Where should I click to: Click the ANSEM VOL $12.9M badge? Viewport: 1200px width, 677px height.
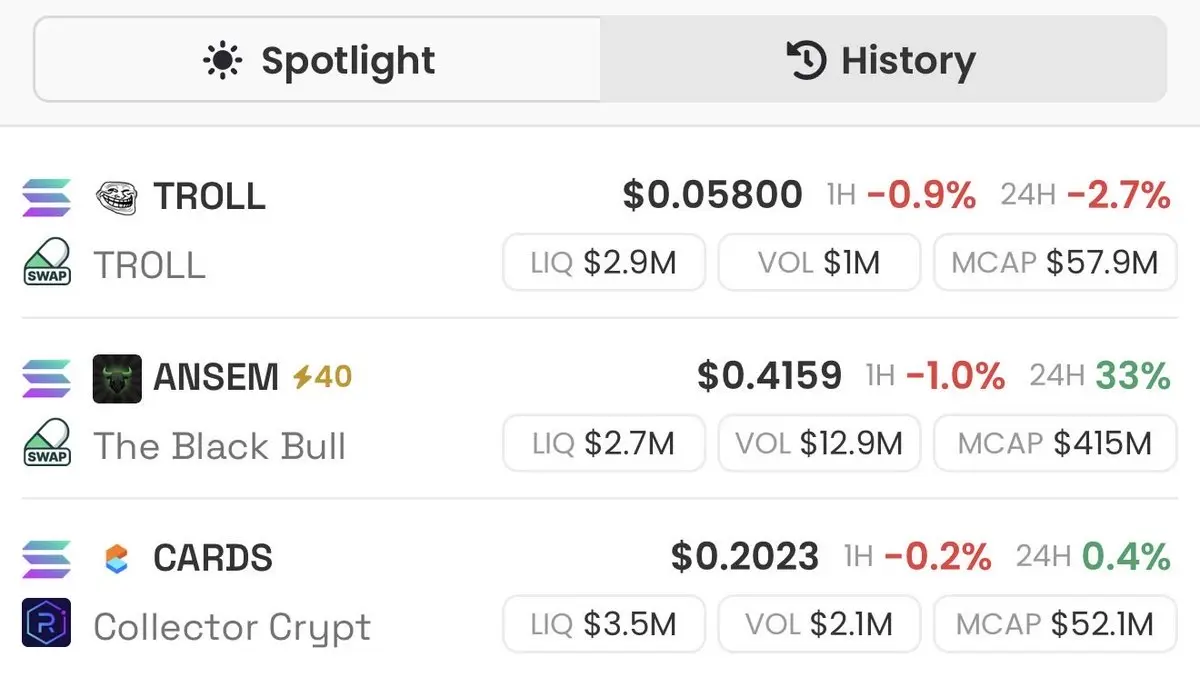[819, 444]
